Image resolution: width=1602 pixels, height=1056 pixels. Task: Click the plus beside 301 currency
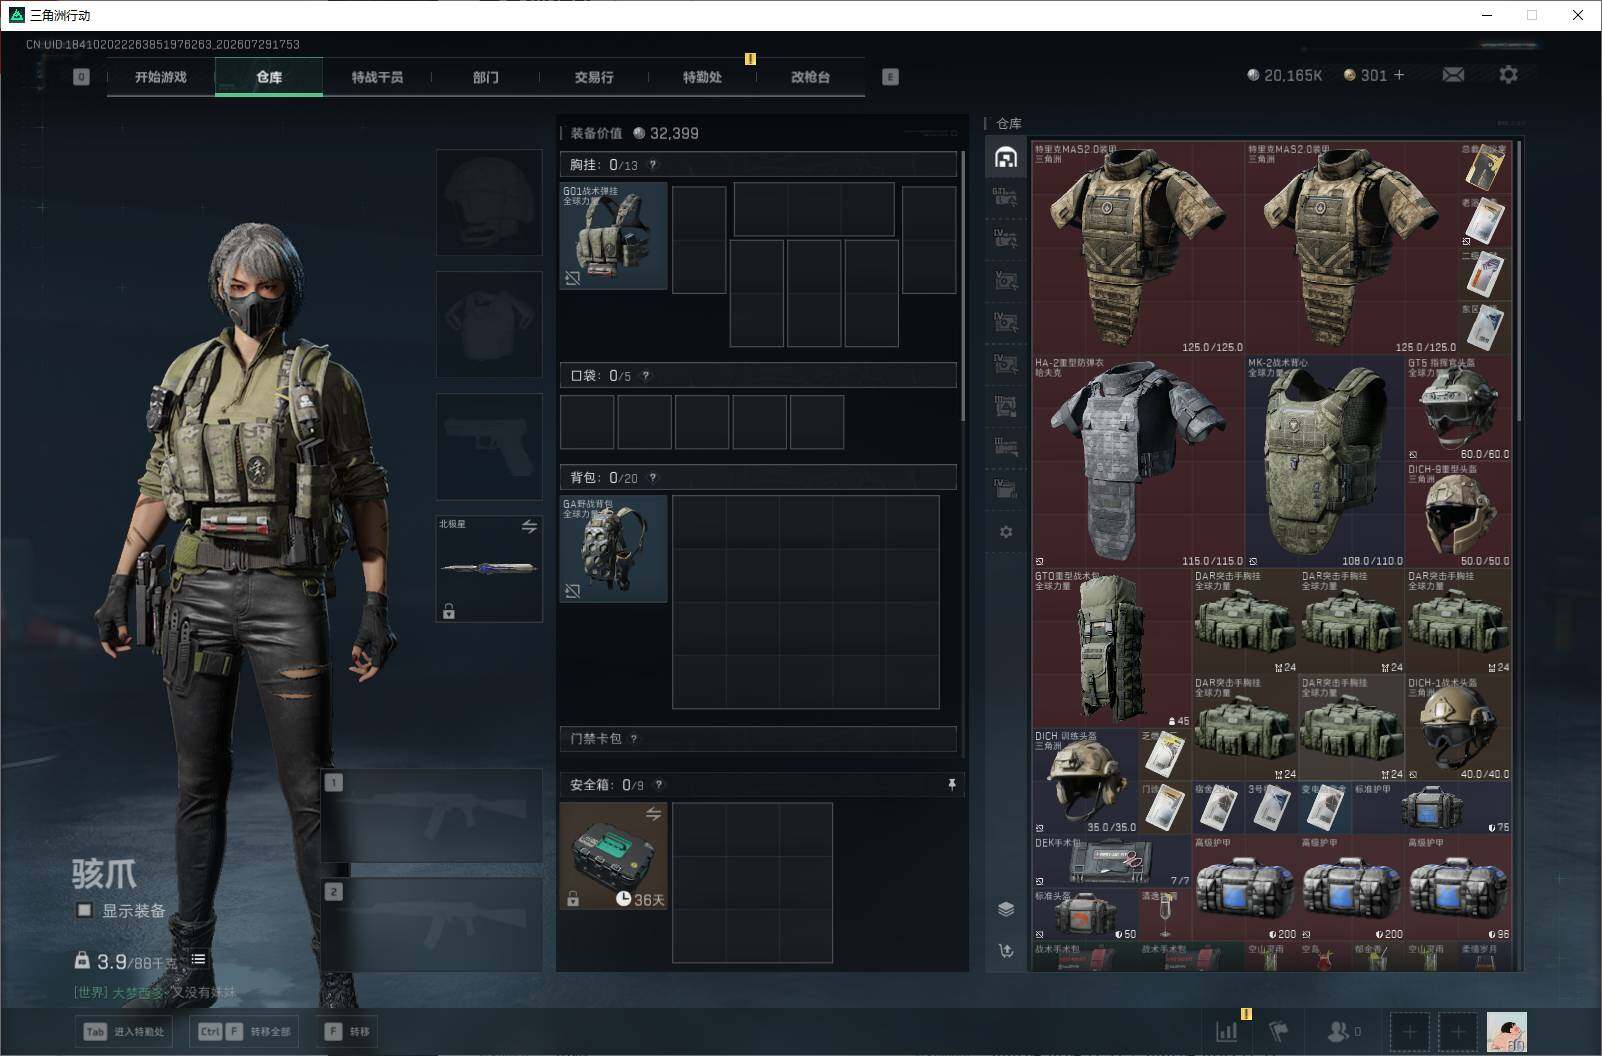tap(1399, 75)
